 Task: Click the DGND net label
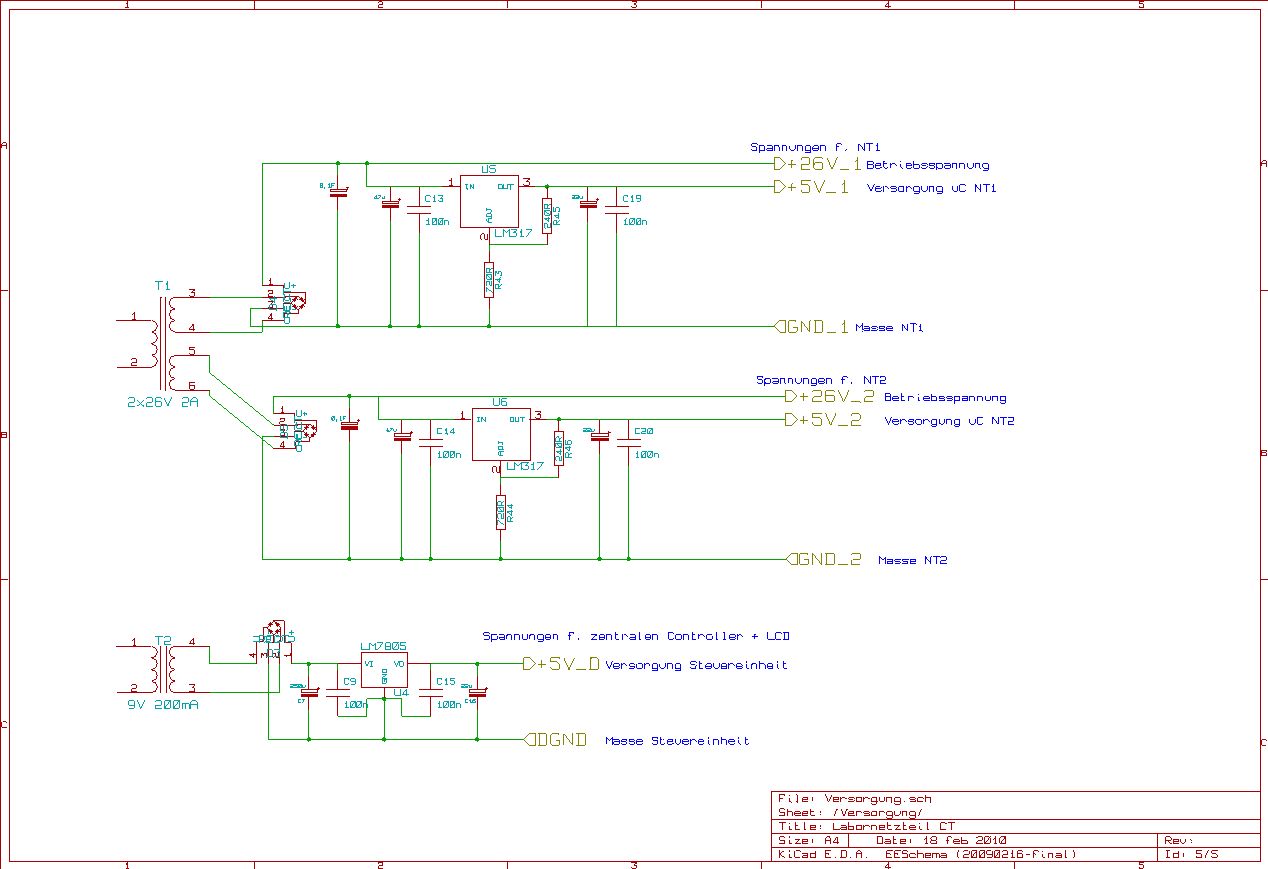pyautogui.click(x=555, y=740)
